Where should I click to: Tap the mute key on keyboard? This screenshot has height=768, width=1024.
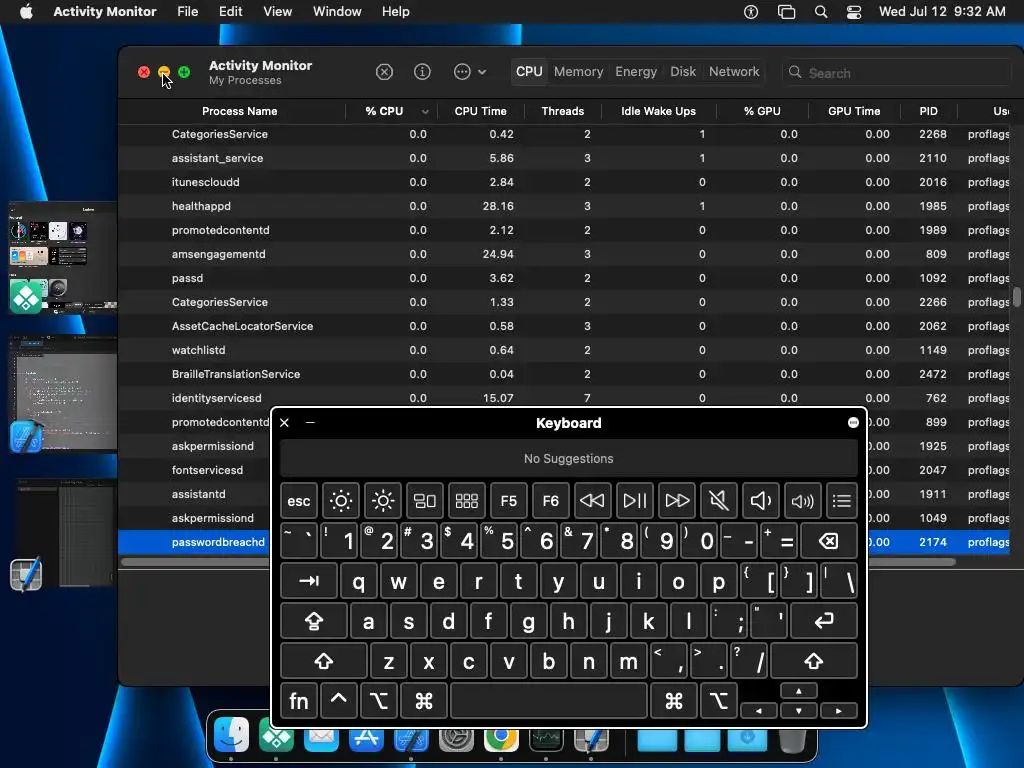coord(718,501)
